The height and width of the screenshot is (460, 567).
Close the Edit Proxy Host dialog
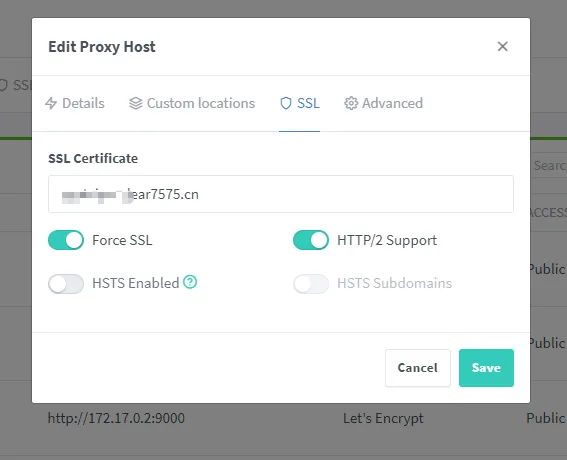pos(502,46)
